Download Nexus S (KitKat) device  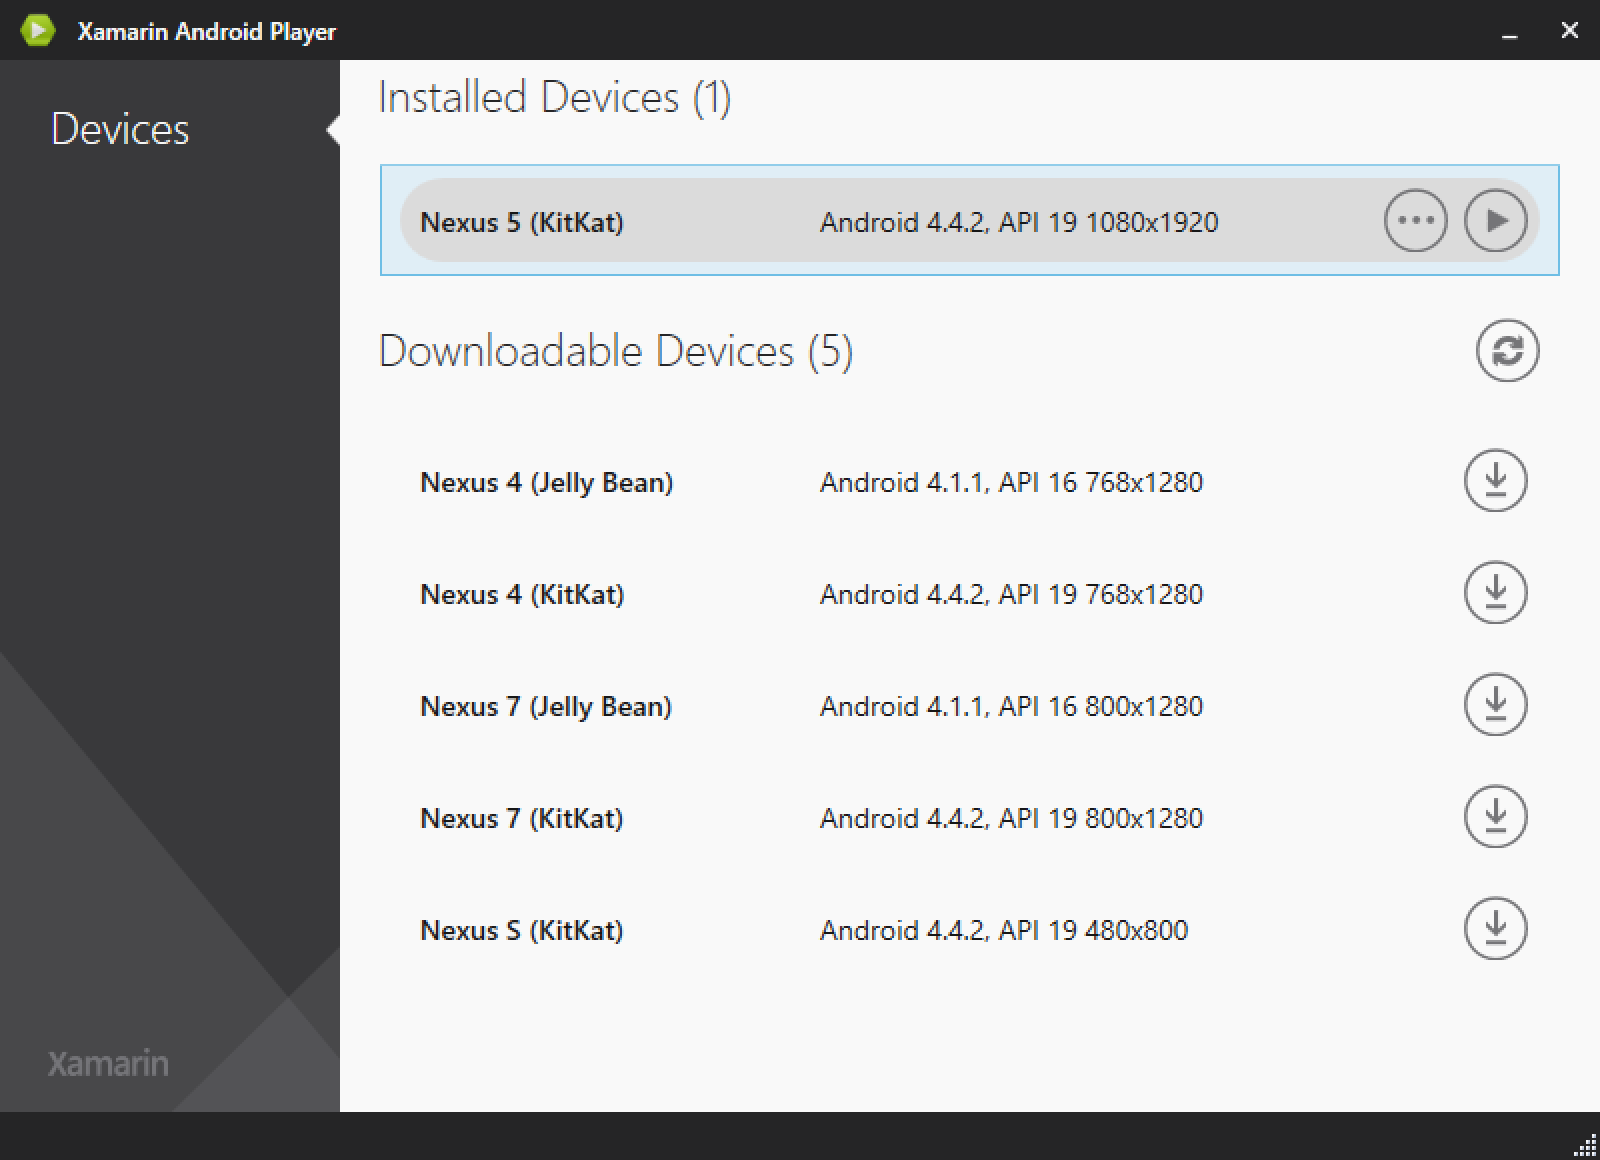(1495, 929)
